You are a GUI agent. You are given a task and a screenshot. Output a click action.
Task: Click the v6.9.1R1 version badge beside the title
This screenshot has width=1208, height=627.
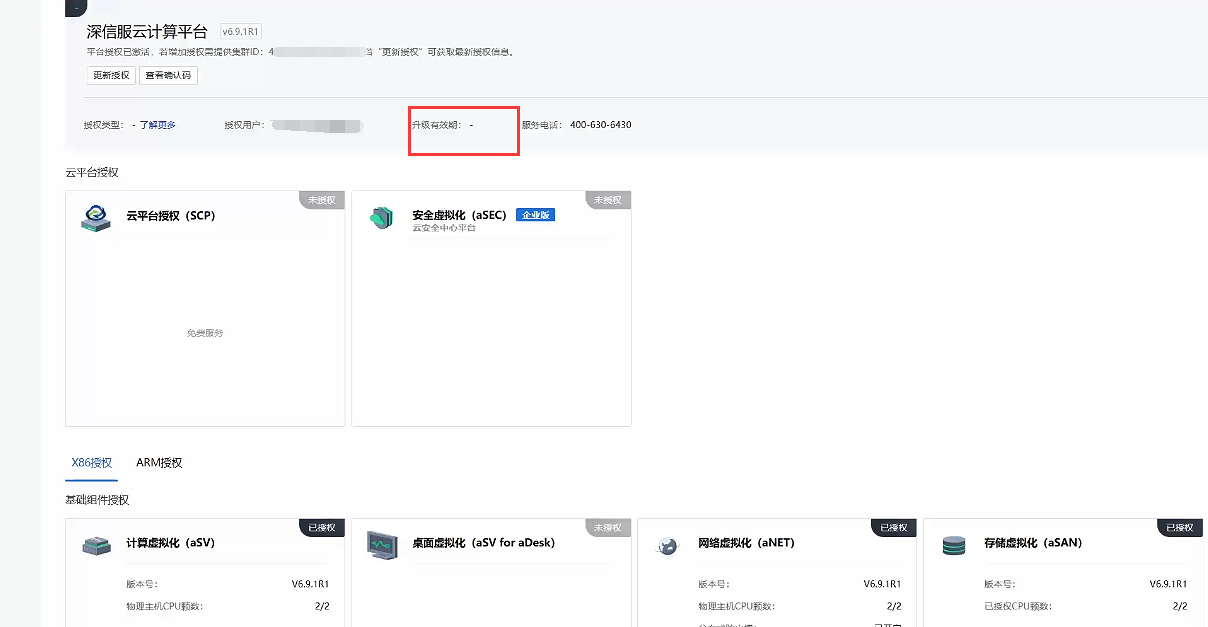coord(241,32)
